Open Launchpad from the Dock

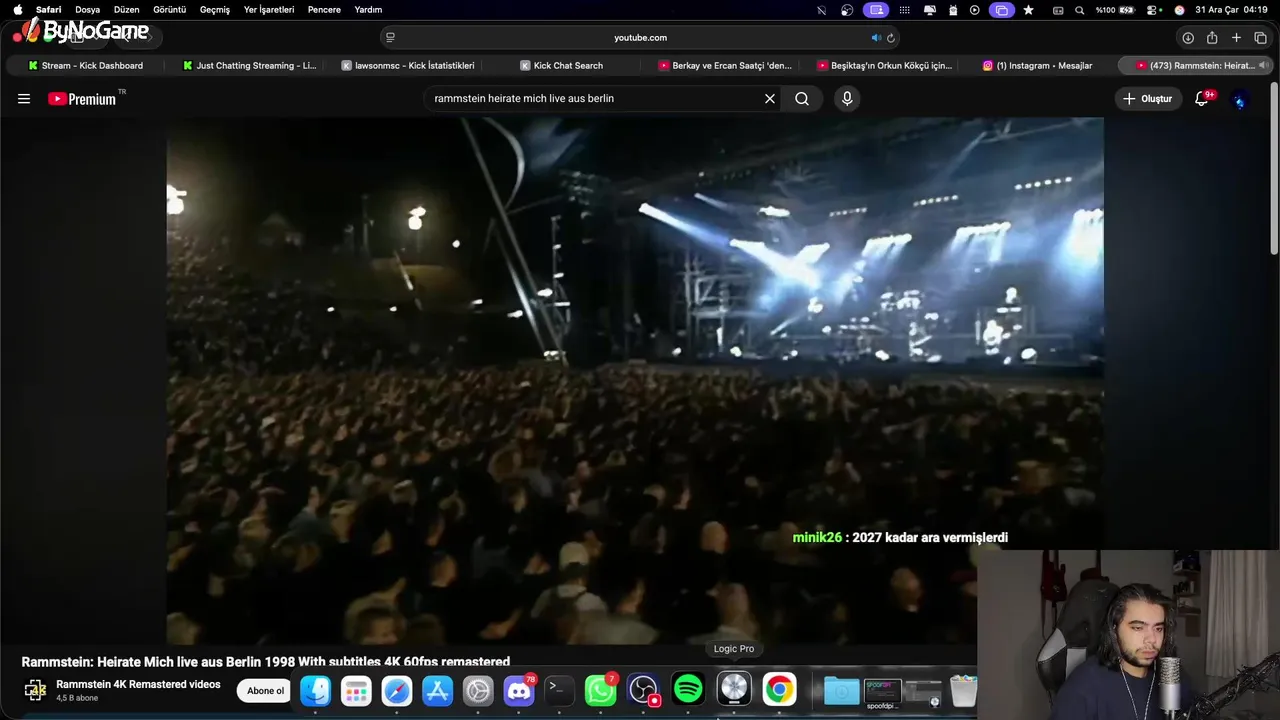[x=356, y=690]
